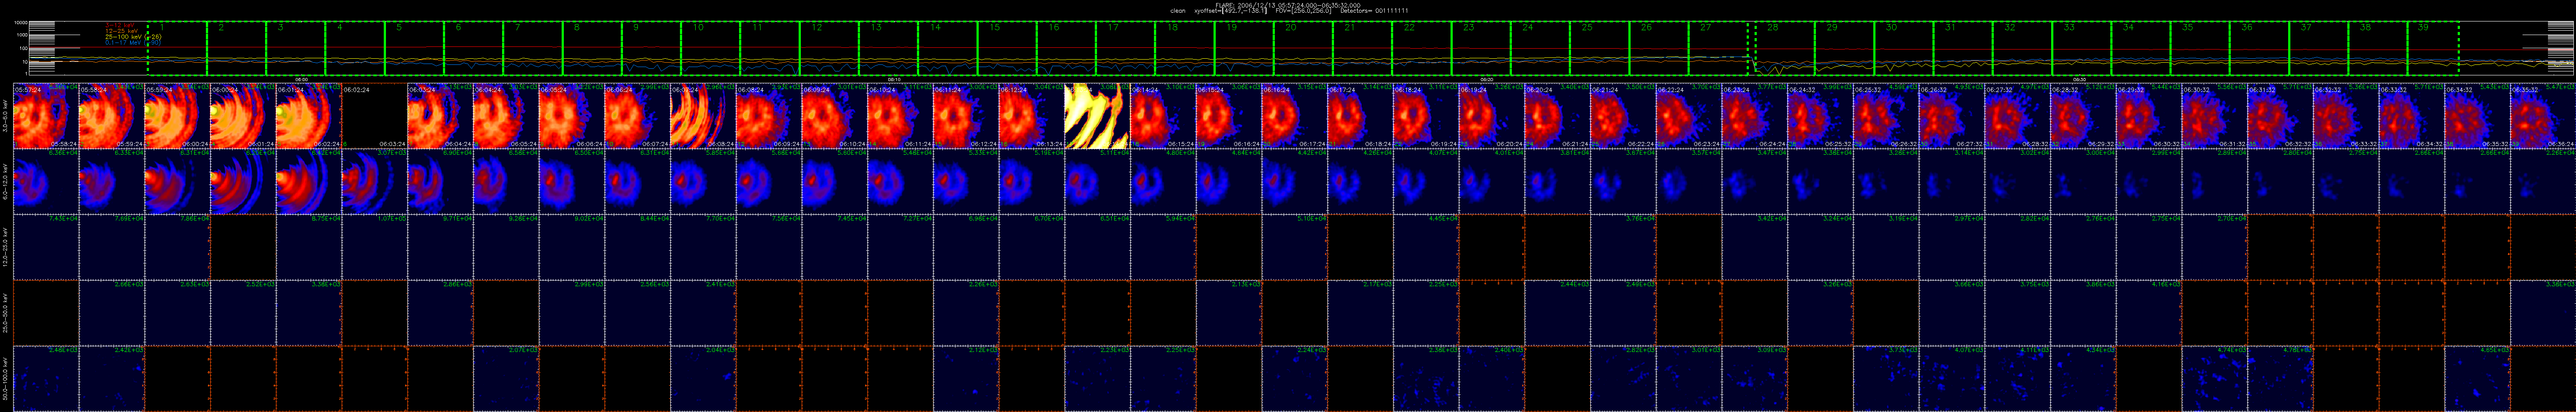This screenshot has width=2576, height=412.
Task: Click the '10000' y-axis label of the light curve
Action: tap(20, 23)
